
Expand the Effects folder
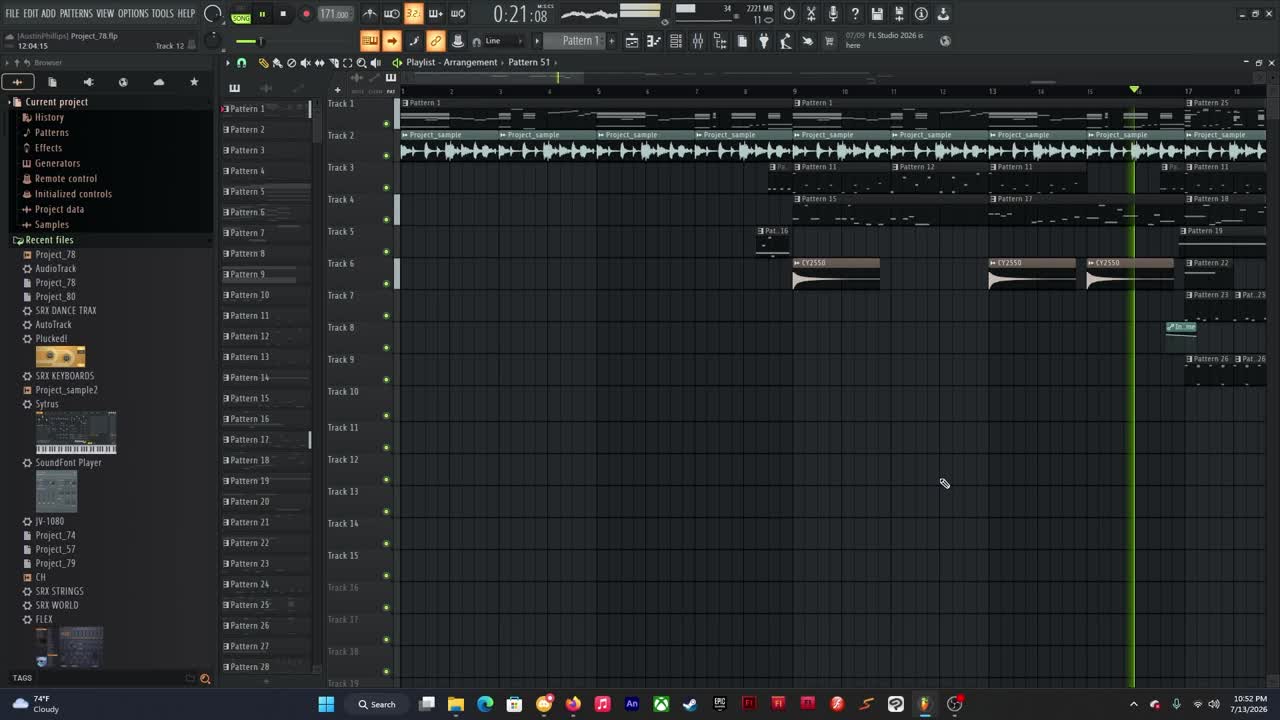(48, 148)
